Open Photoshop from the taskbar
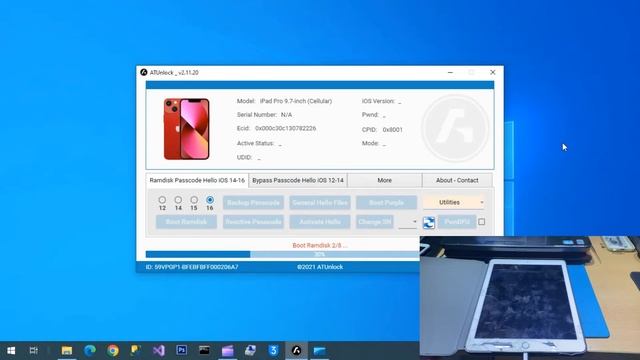Screen dimensions: 640x360 point(182,350)
